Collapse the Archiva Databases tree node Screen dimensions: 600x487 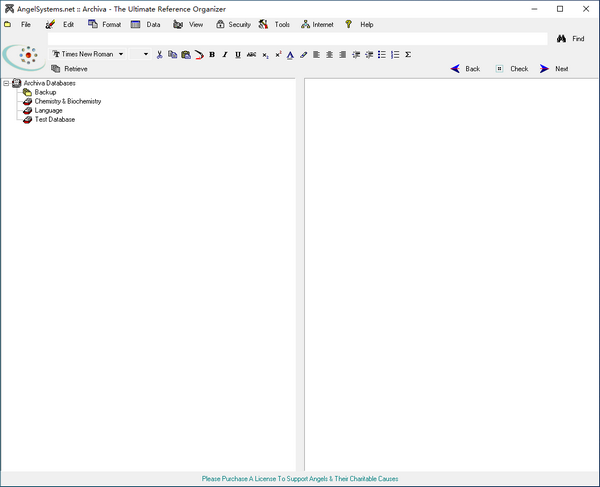pos(6,83)
